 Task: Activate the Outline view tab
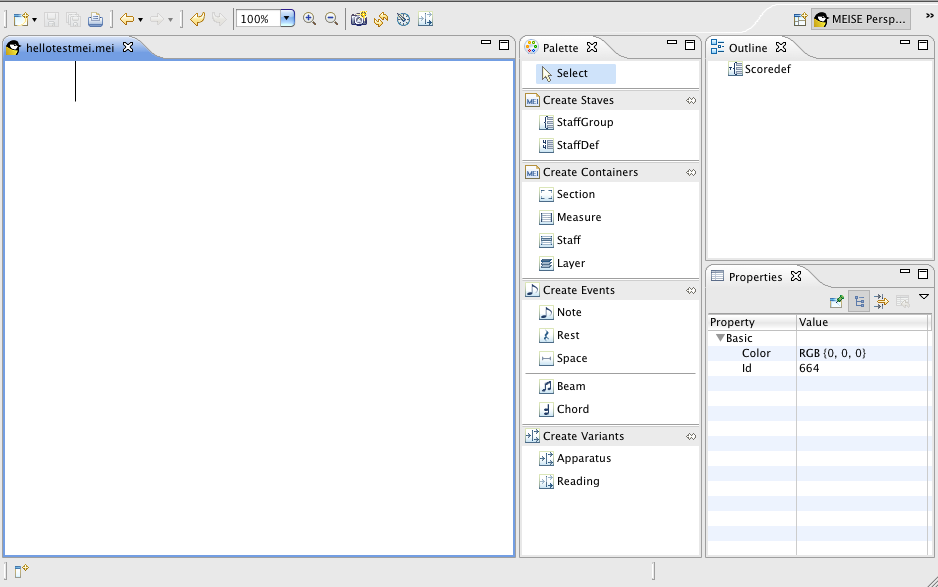[747, 48]
